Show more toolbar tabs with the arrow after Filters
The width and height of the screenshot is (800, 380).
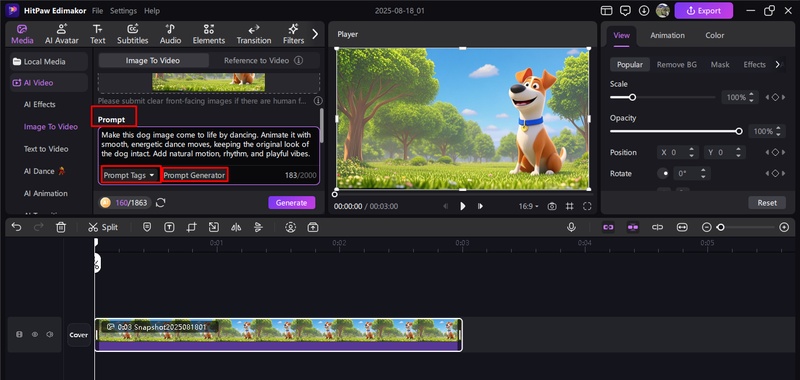[x=315, y=34]
